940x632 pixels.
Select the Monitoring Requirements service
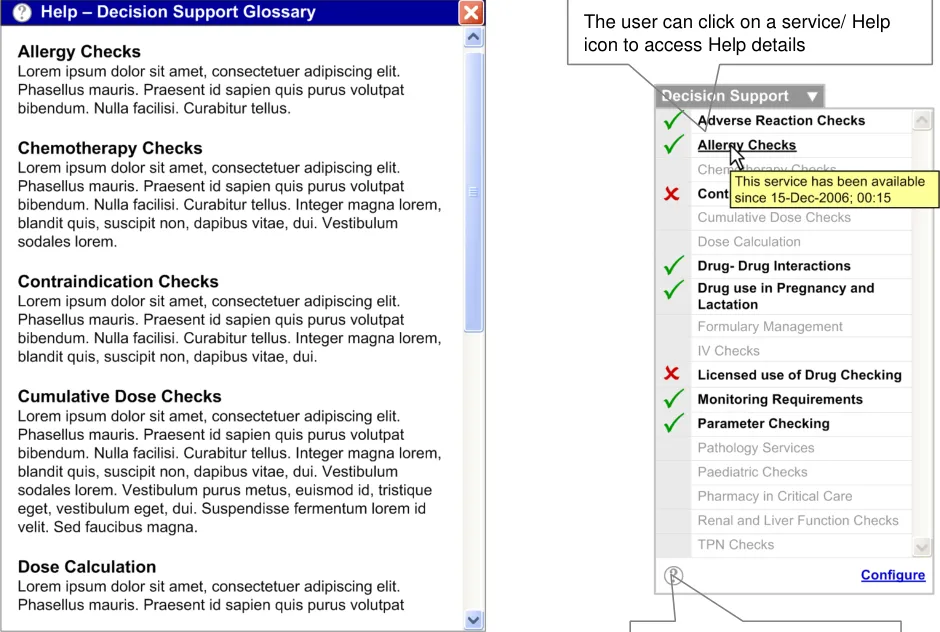coord(779,399)
